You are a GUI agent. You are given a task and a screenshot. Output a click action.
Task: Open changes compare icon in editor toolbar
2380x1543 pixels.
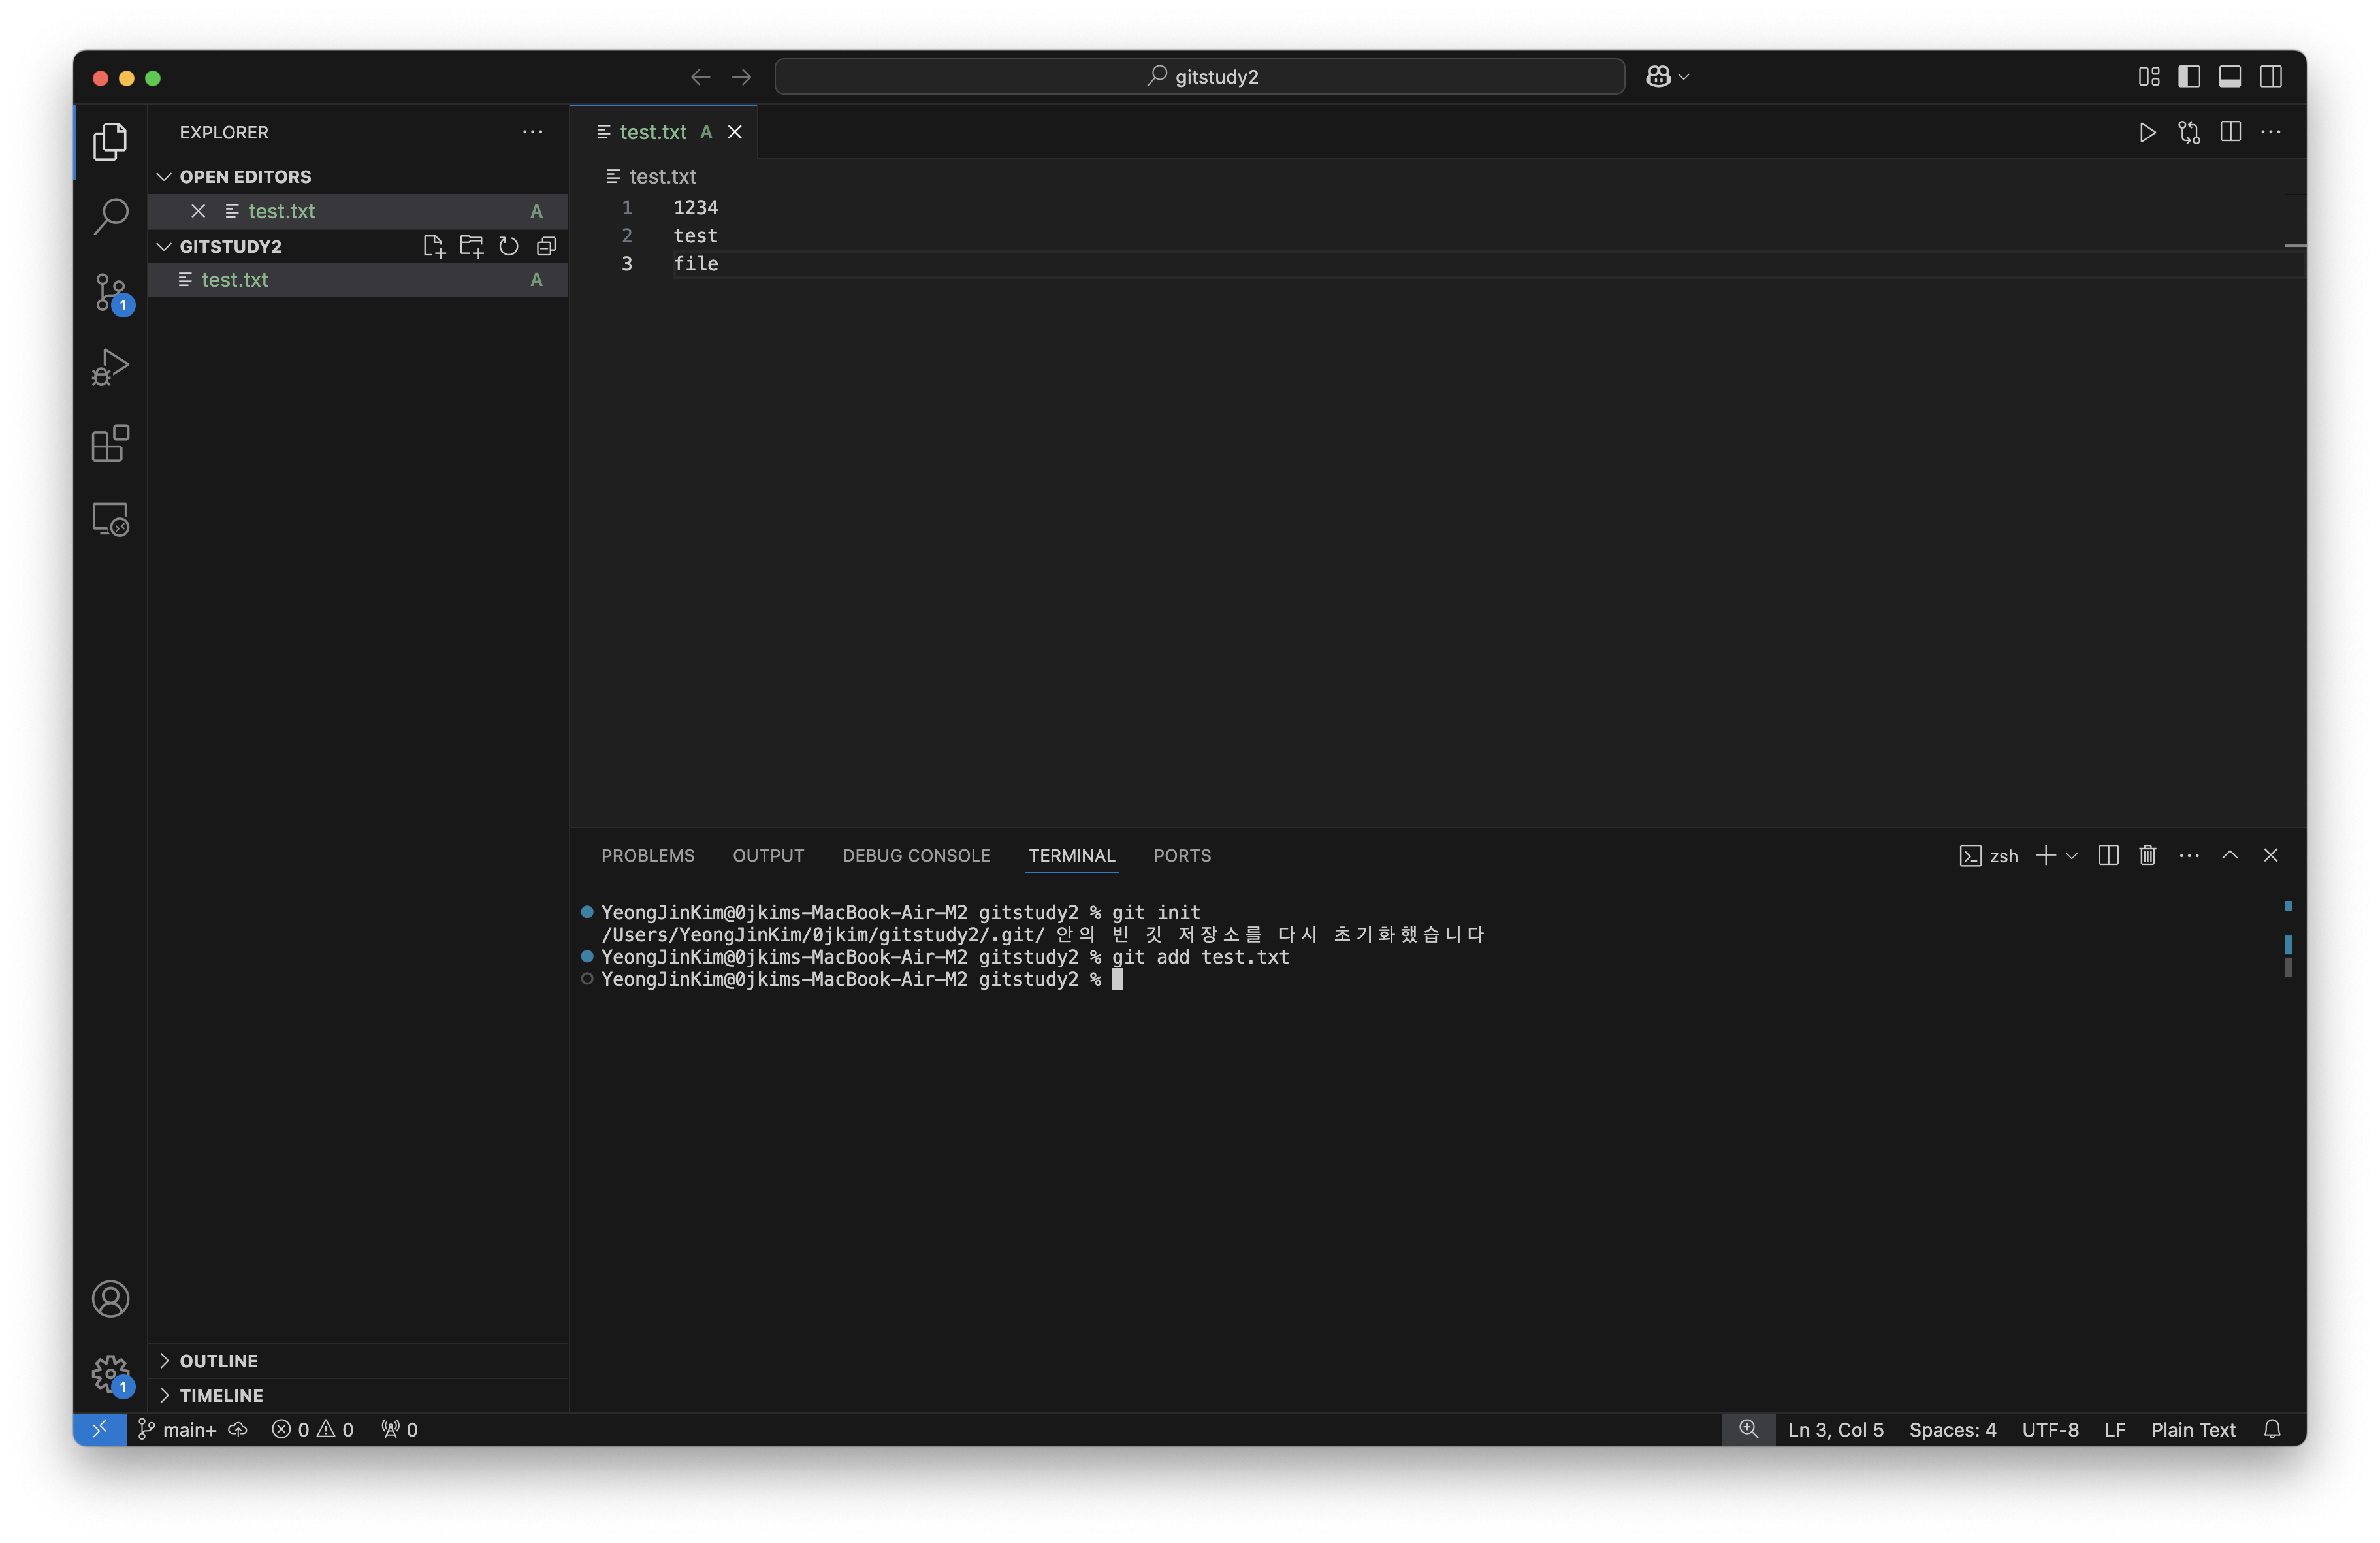[2189, 132]
